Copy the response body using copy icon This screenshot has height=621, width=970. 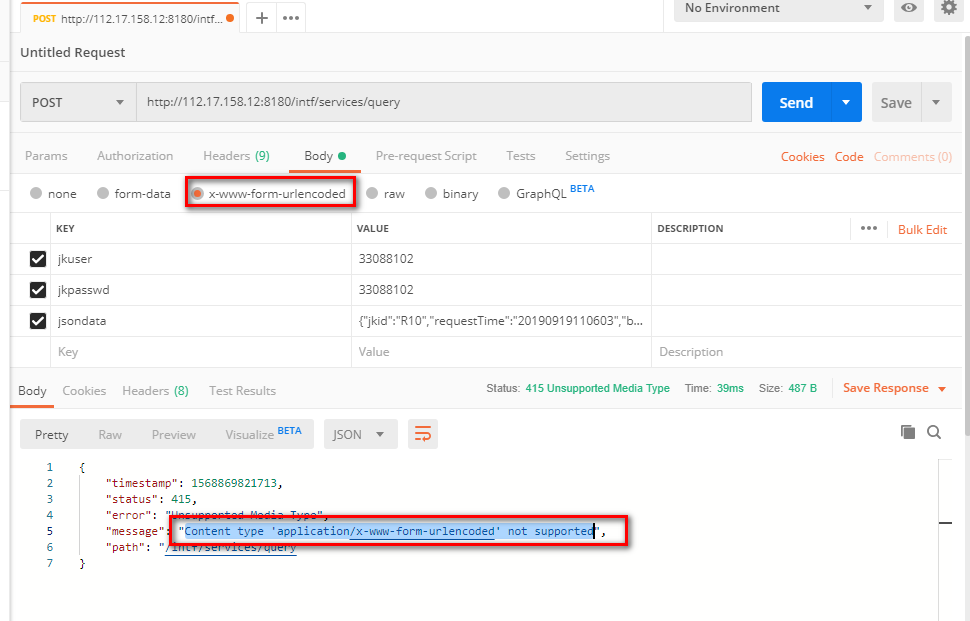point(908,432)
